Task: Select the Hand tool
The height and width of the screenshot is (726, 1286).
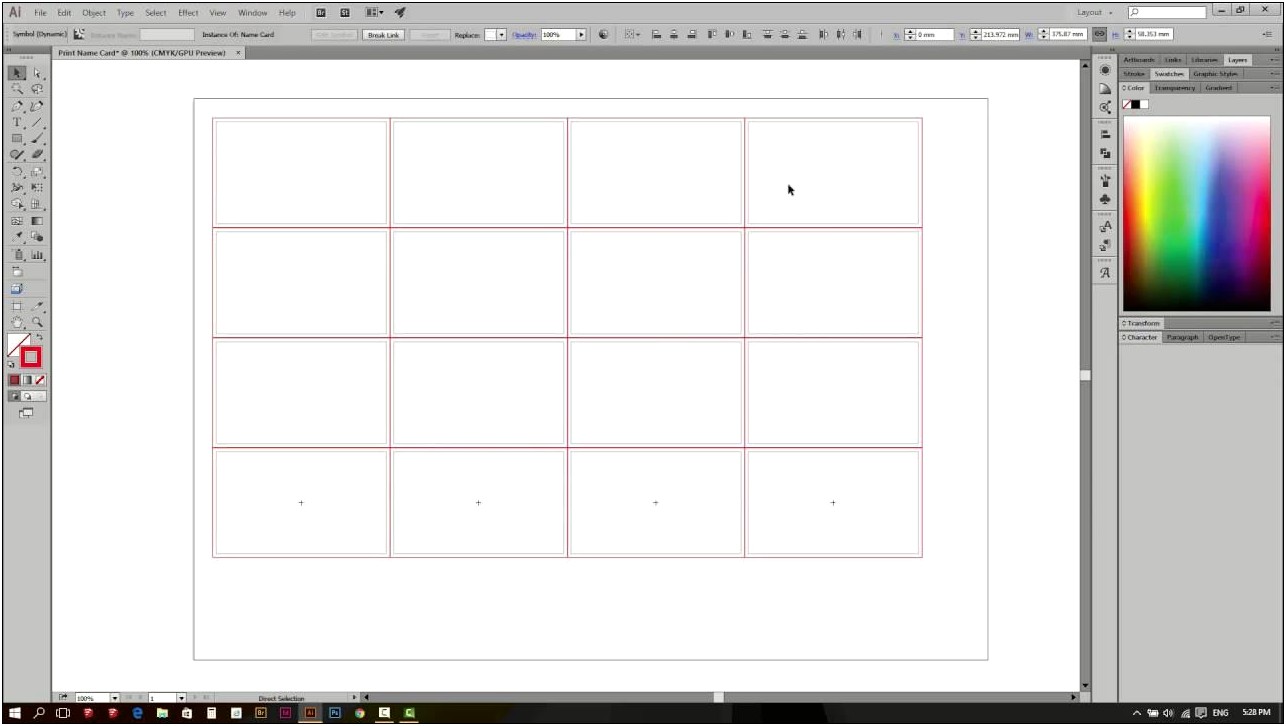Action: click(17, 322)
